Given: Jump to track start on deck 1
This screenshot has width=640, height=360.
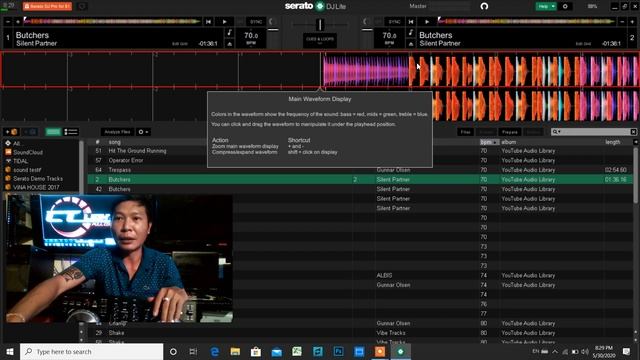Looking at the screenshot, I should [x=209, y=22].
